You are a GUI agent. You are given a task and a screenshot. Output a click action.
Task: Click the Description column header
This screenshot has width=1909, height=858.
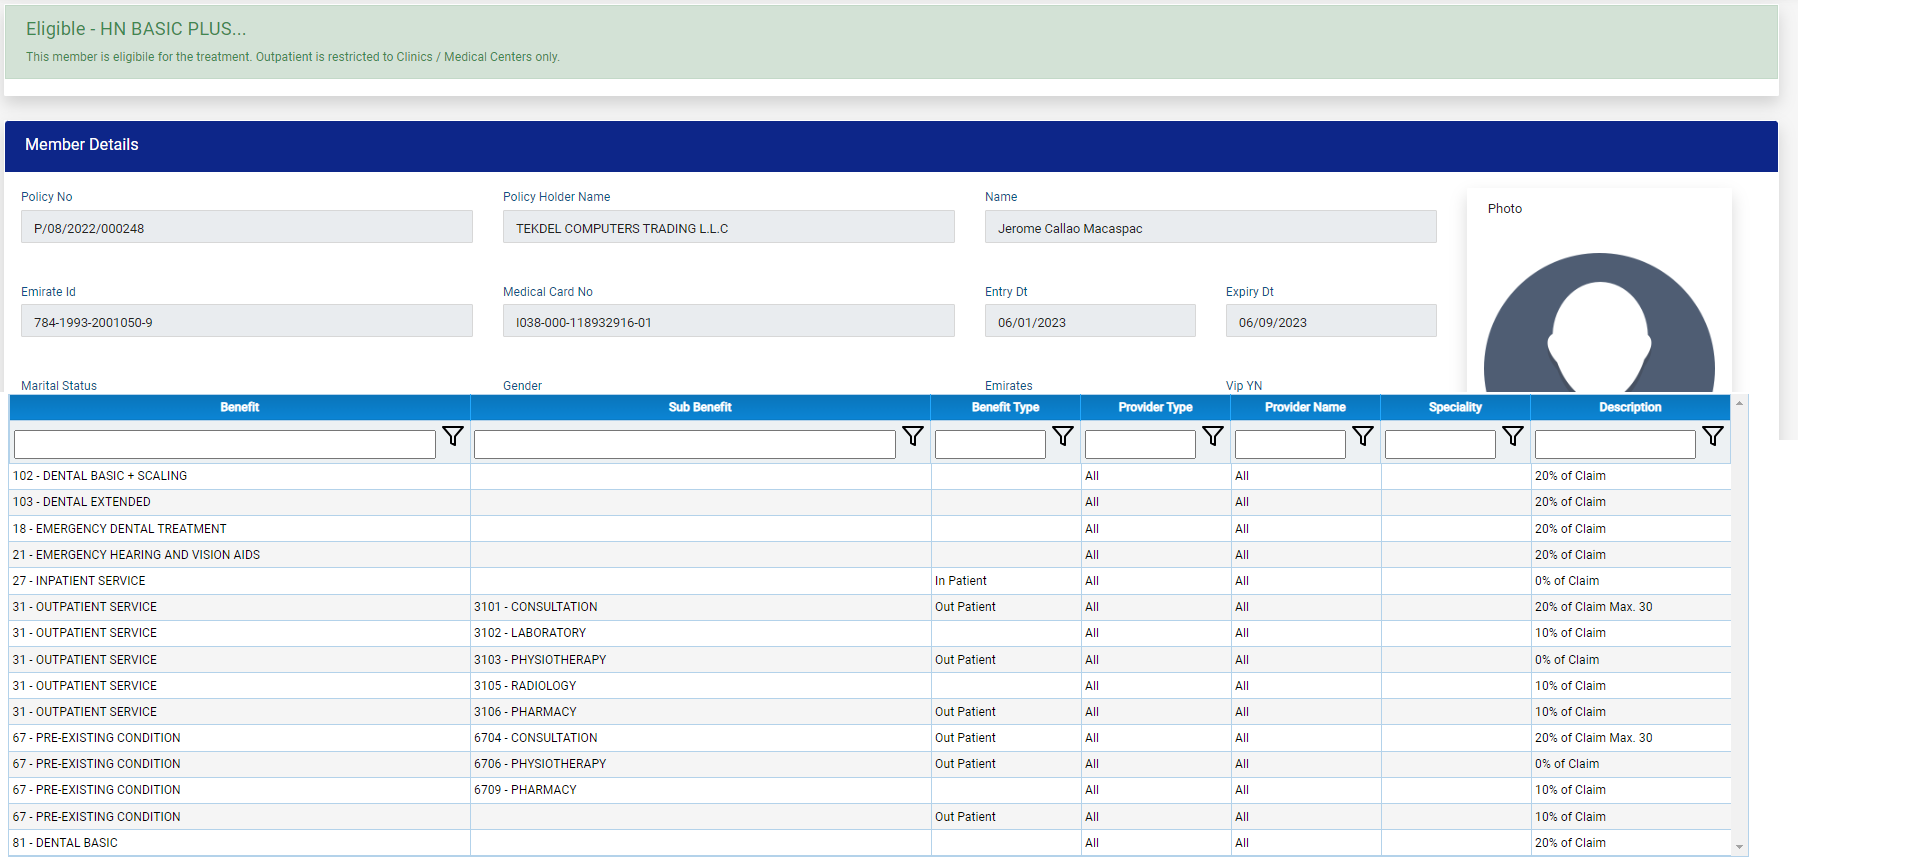click(1629, 407)
